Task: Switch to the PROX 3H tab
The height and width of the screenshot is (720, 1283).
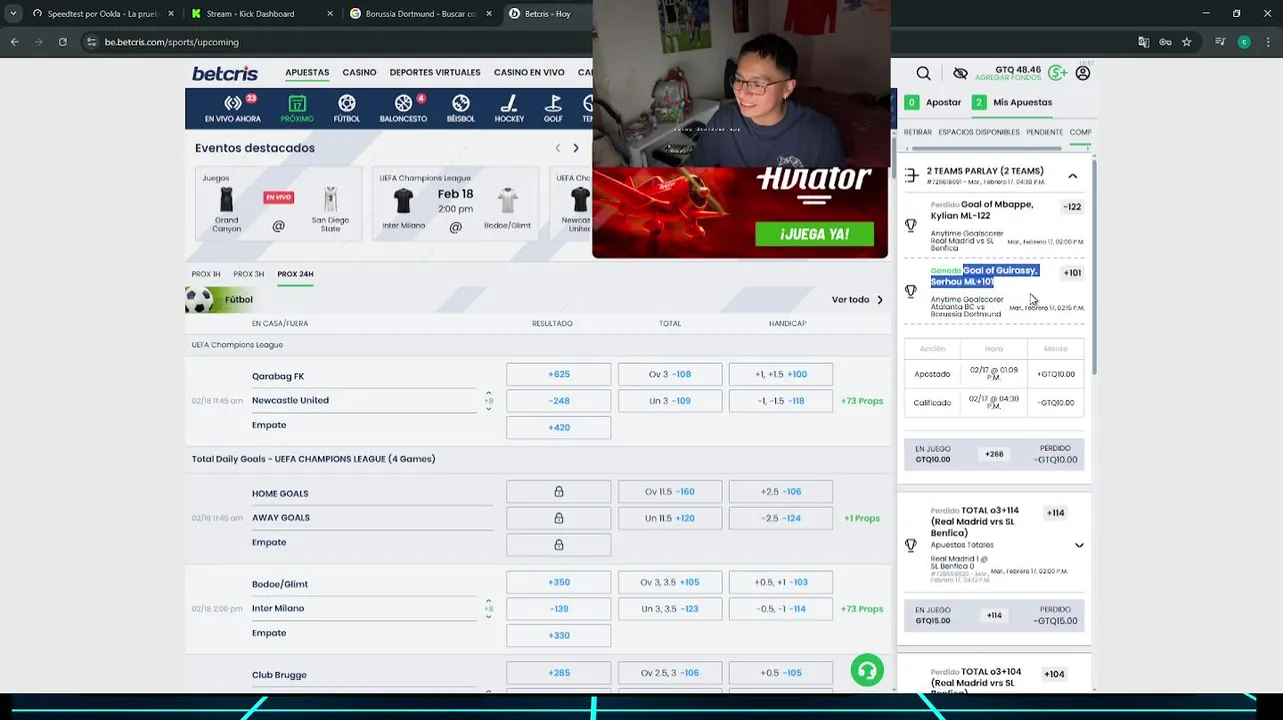Action: point(249,274)
